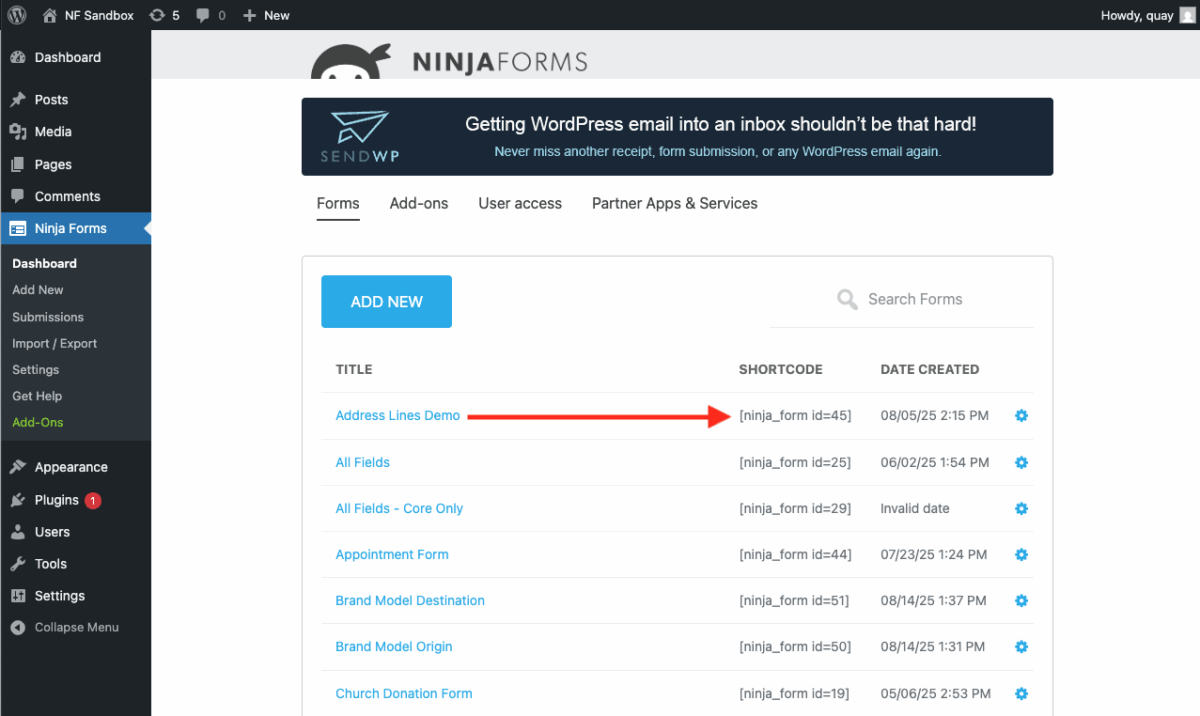Open gear settings for Address Lines Demo

pyautogui.click(x=1021, y=416)
